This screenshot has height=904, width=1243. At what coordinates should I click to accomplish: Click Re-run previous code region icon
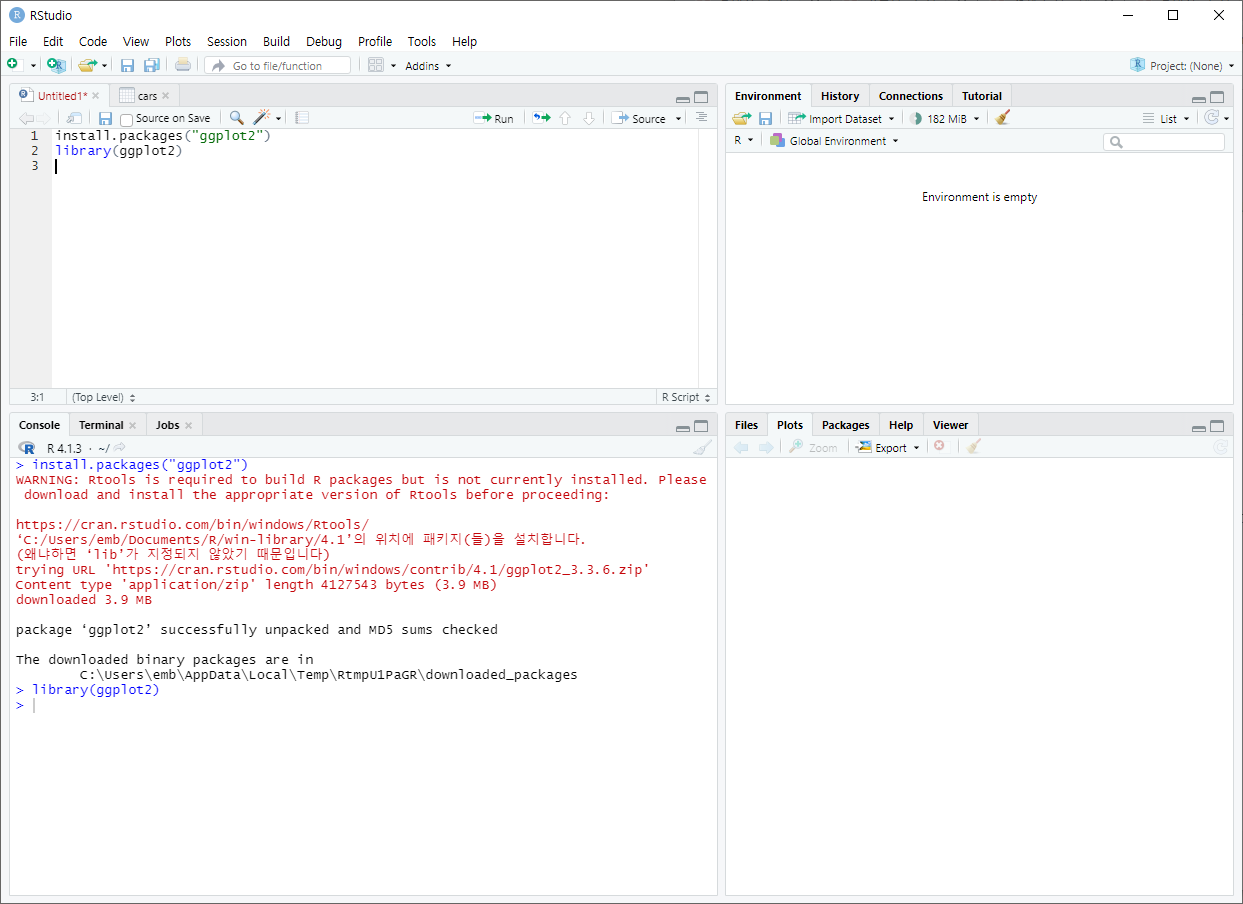pos(541,118)
